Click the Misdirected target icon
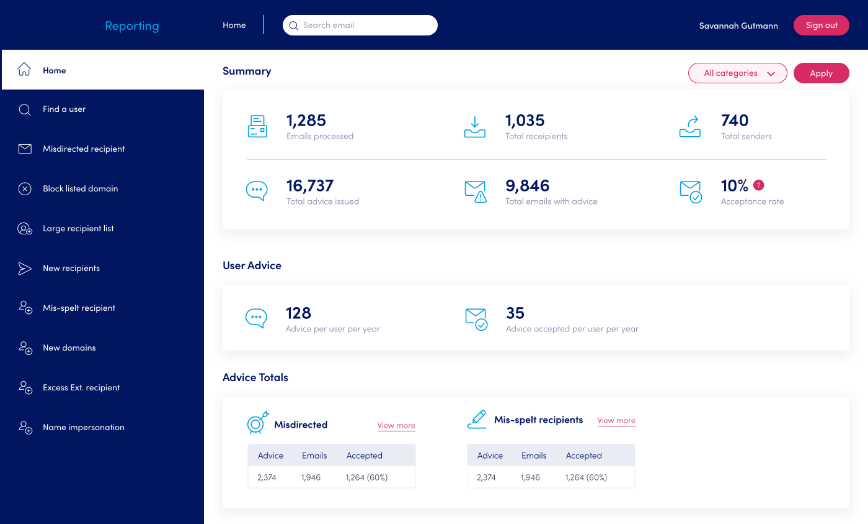This screenshot has height=524, width=868. click(257, 423)
